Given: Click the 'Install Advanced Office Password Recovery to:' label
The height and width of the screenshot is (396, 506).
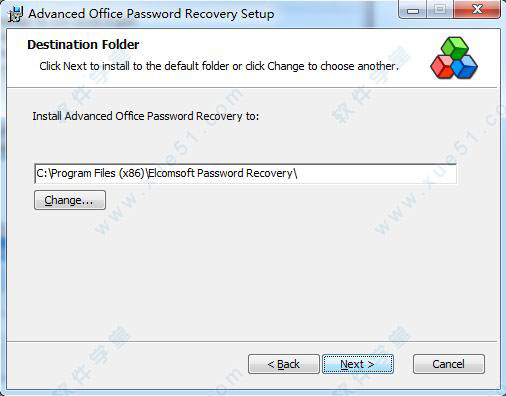Looking at the screenshot, I should 146,116.
